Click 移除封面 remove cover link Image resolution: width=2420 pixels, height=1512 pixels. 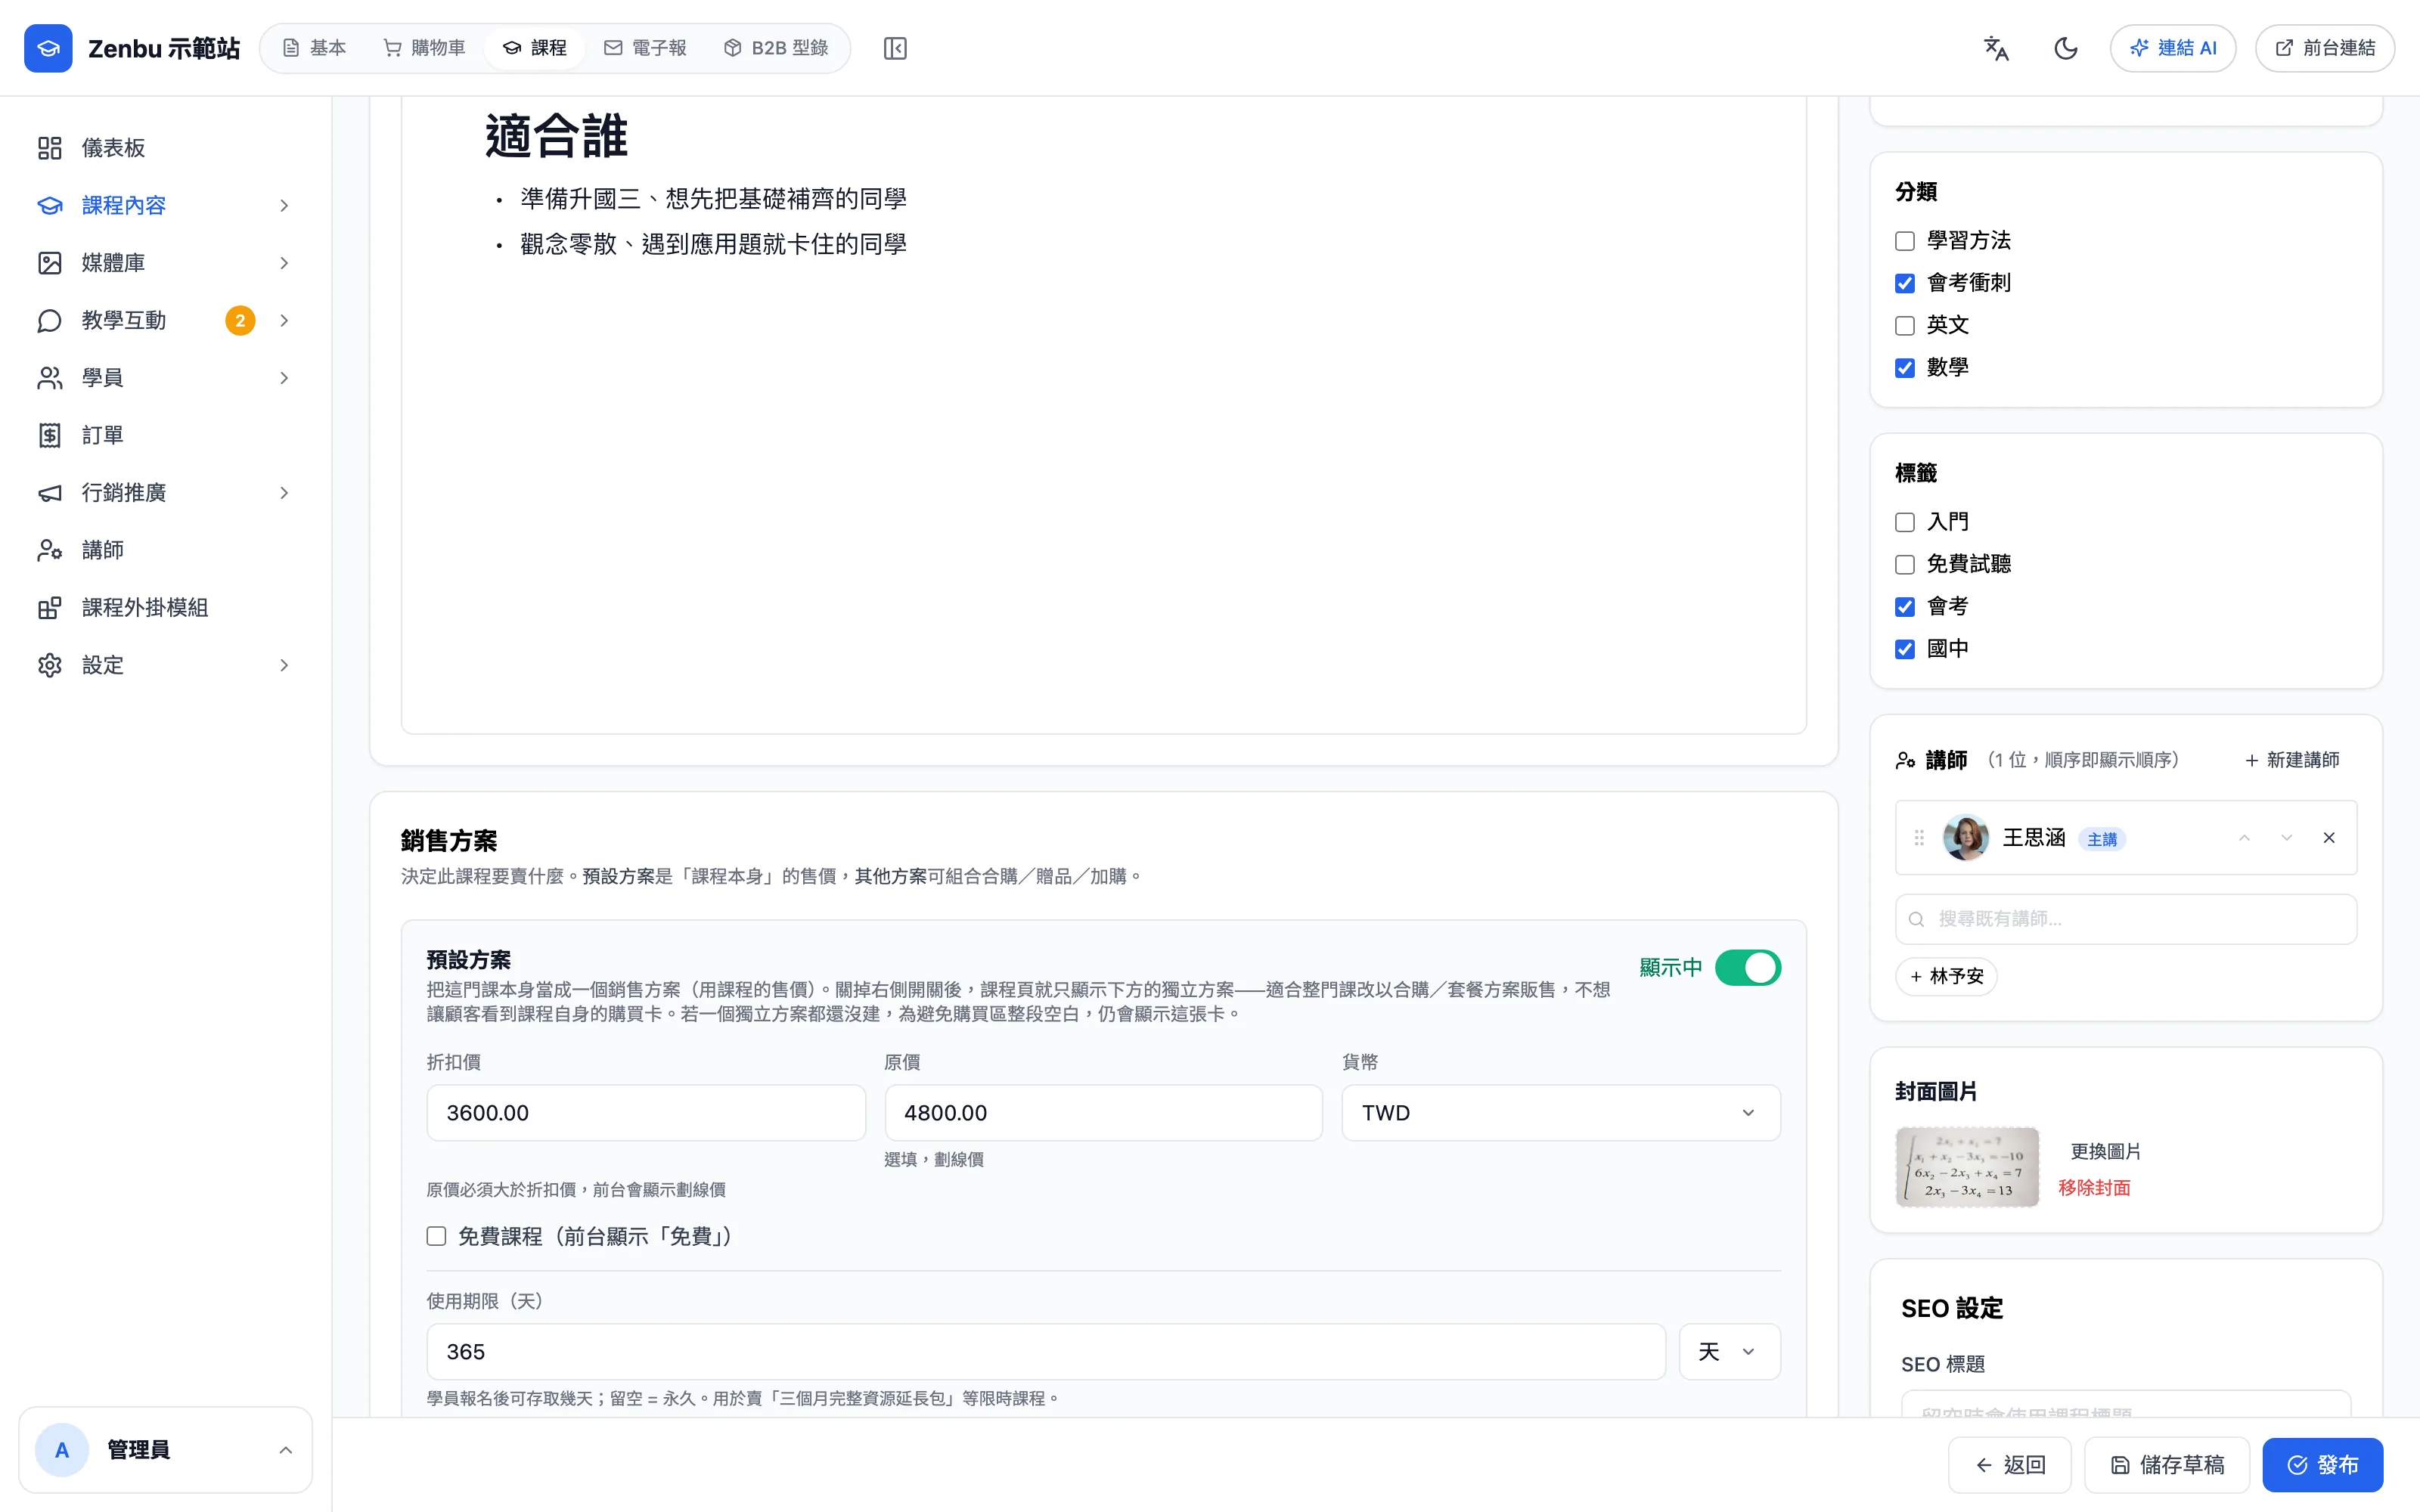2094,1187
